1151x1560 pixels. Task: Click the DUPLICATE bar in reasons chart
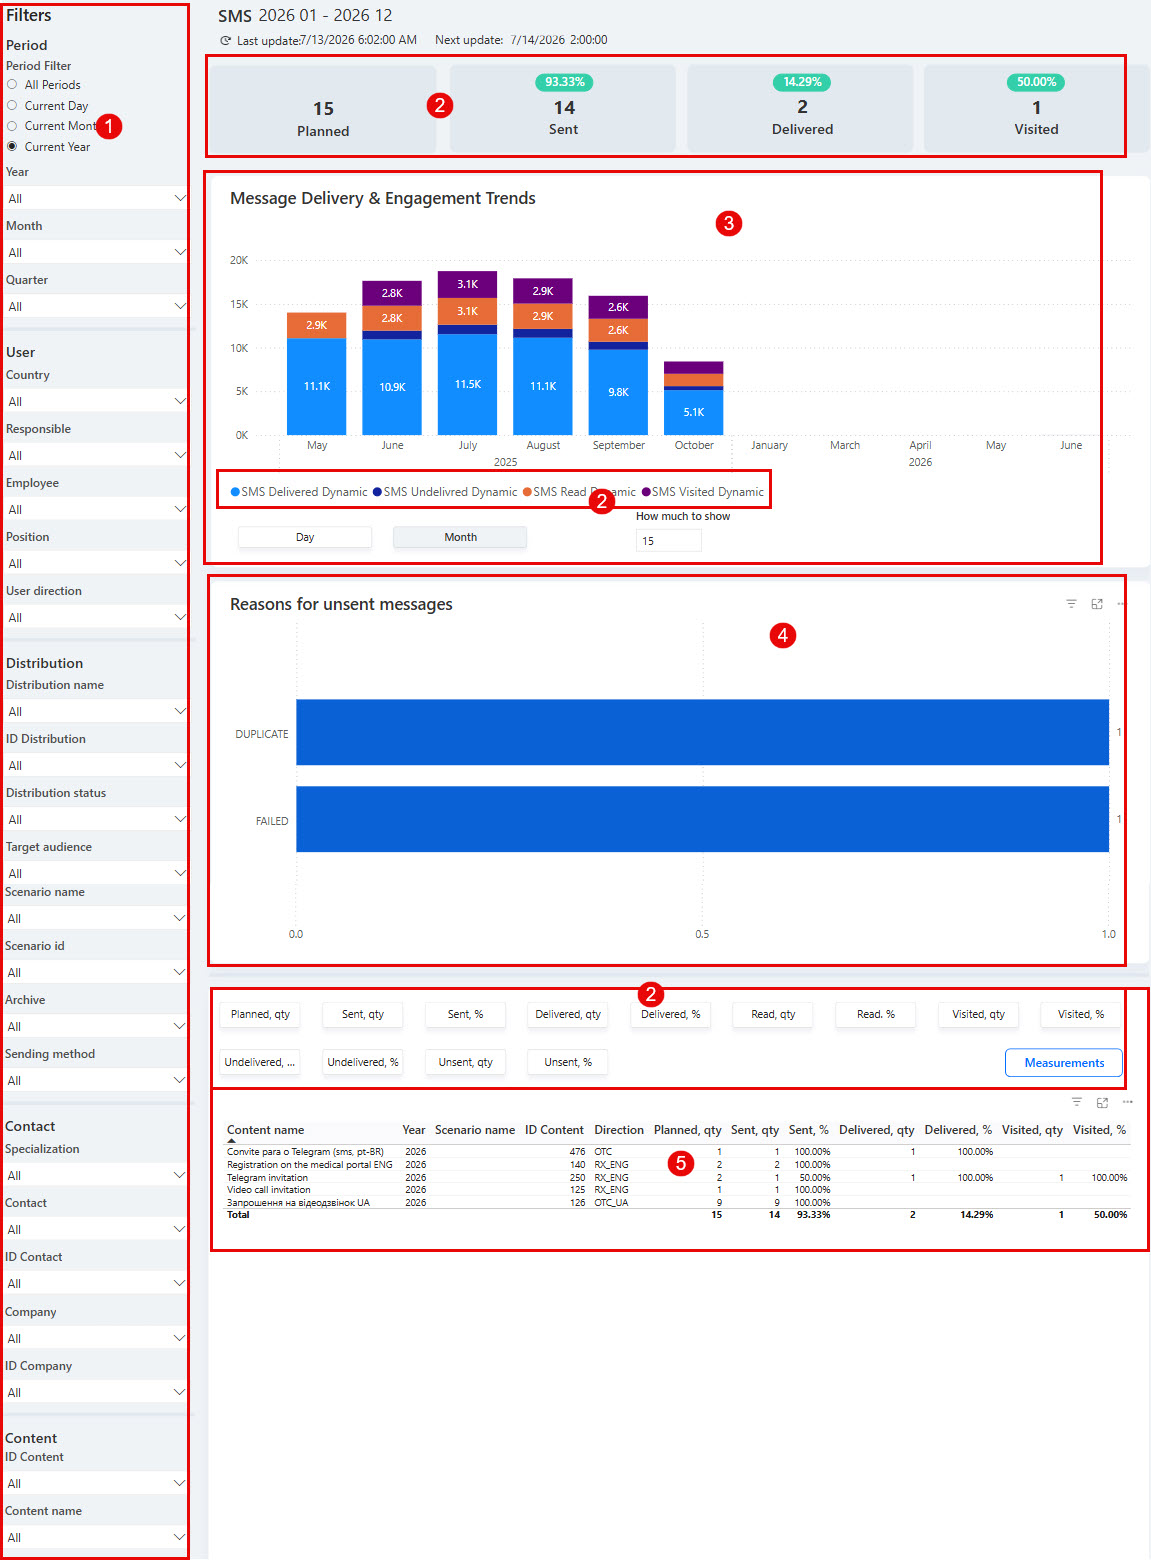coord(702,732)
